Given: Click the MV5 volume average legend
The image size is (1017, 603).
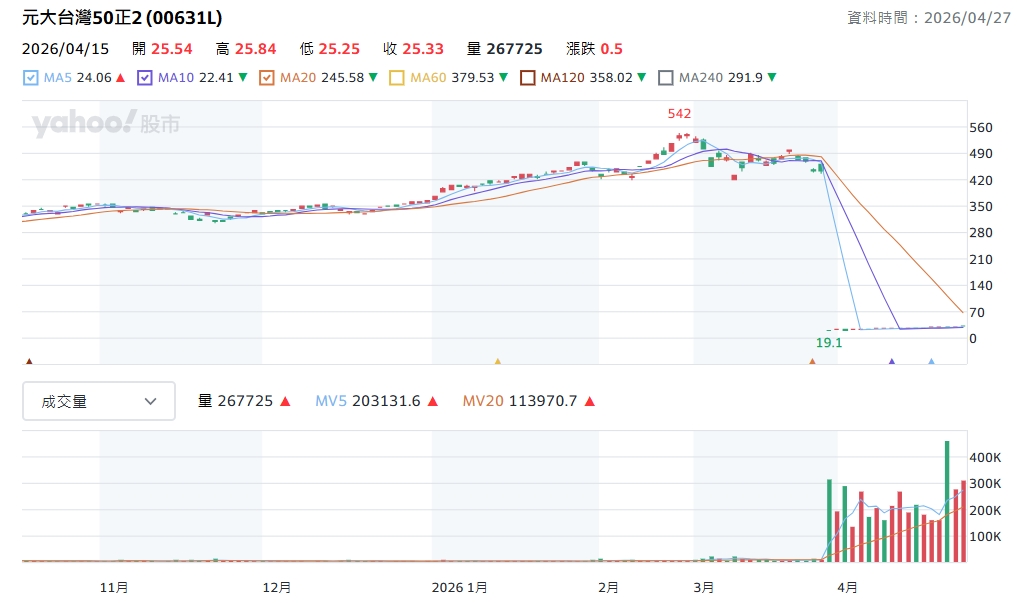Looking at the screenshot, I should (376, 401).
